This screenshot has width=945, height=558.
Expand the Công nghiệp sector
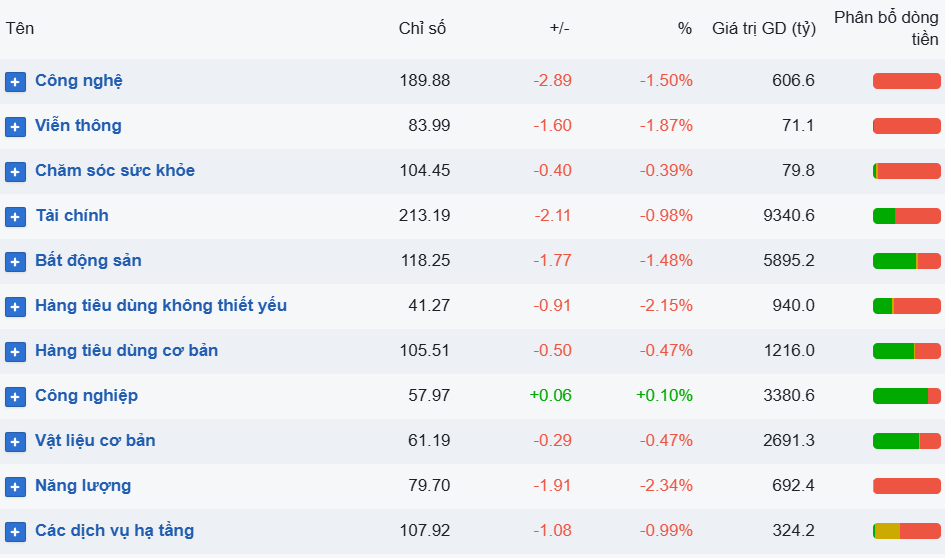pyautogui.click(x=15, y=397)
